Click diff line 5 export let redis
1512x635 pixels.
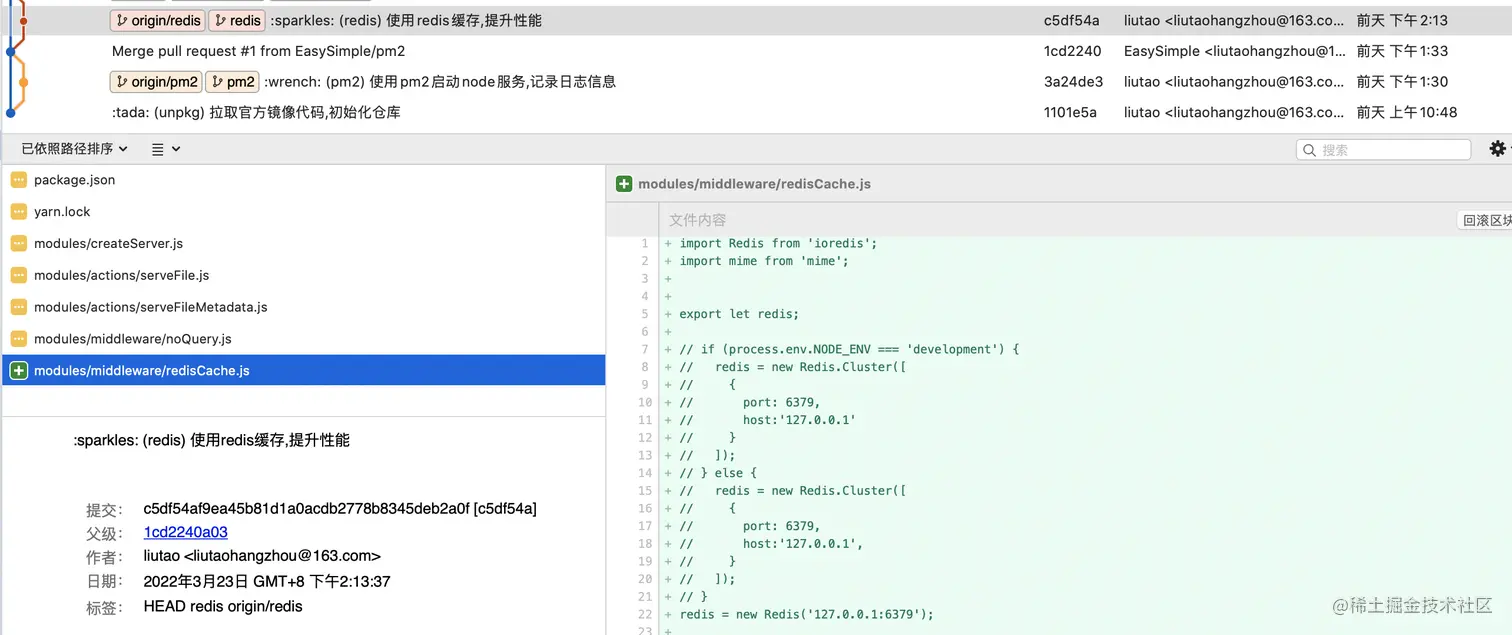point(739,314)
